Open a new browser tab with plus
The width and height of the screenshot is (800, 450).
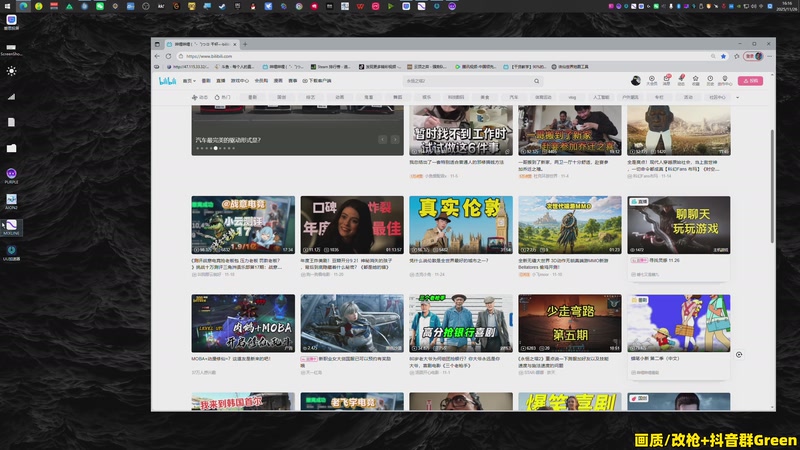[x=245, y=44]
